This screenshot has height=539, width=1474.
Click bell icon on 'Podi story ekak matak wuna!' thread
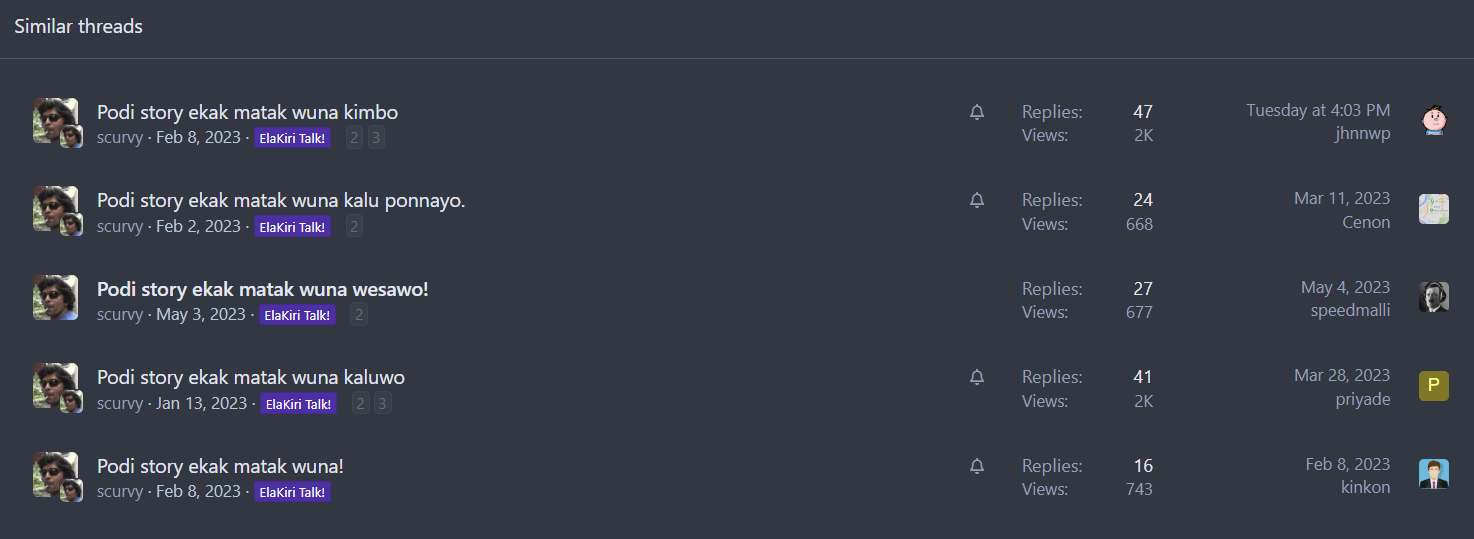click(977, 466)
